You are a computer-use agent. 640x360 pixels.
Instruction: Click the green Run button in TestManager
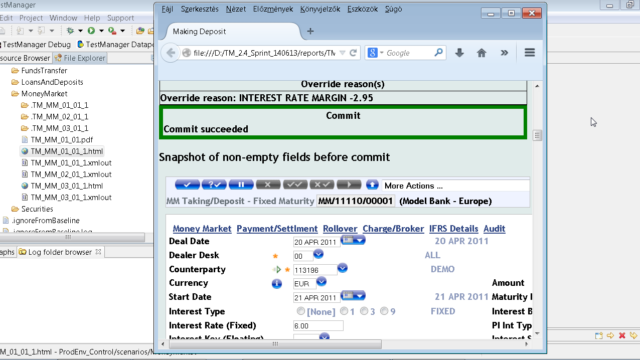point(91,31)
